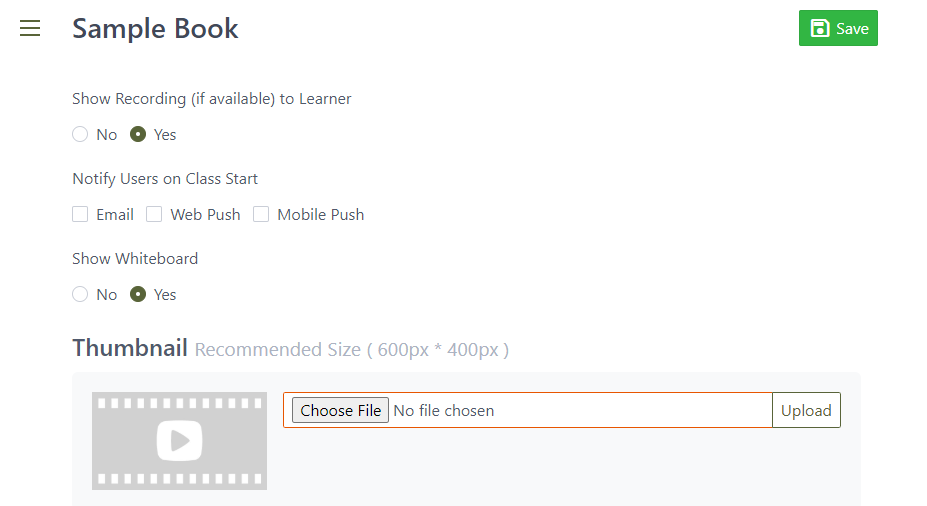Click the Thumbnail section heading
The image size is (927, 506).
pos(130,348)
